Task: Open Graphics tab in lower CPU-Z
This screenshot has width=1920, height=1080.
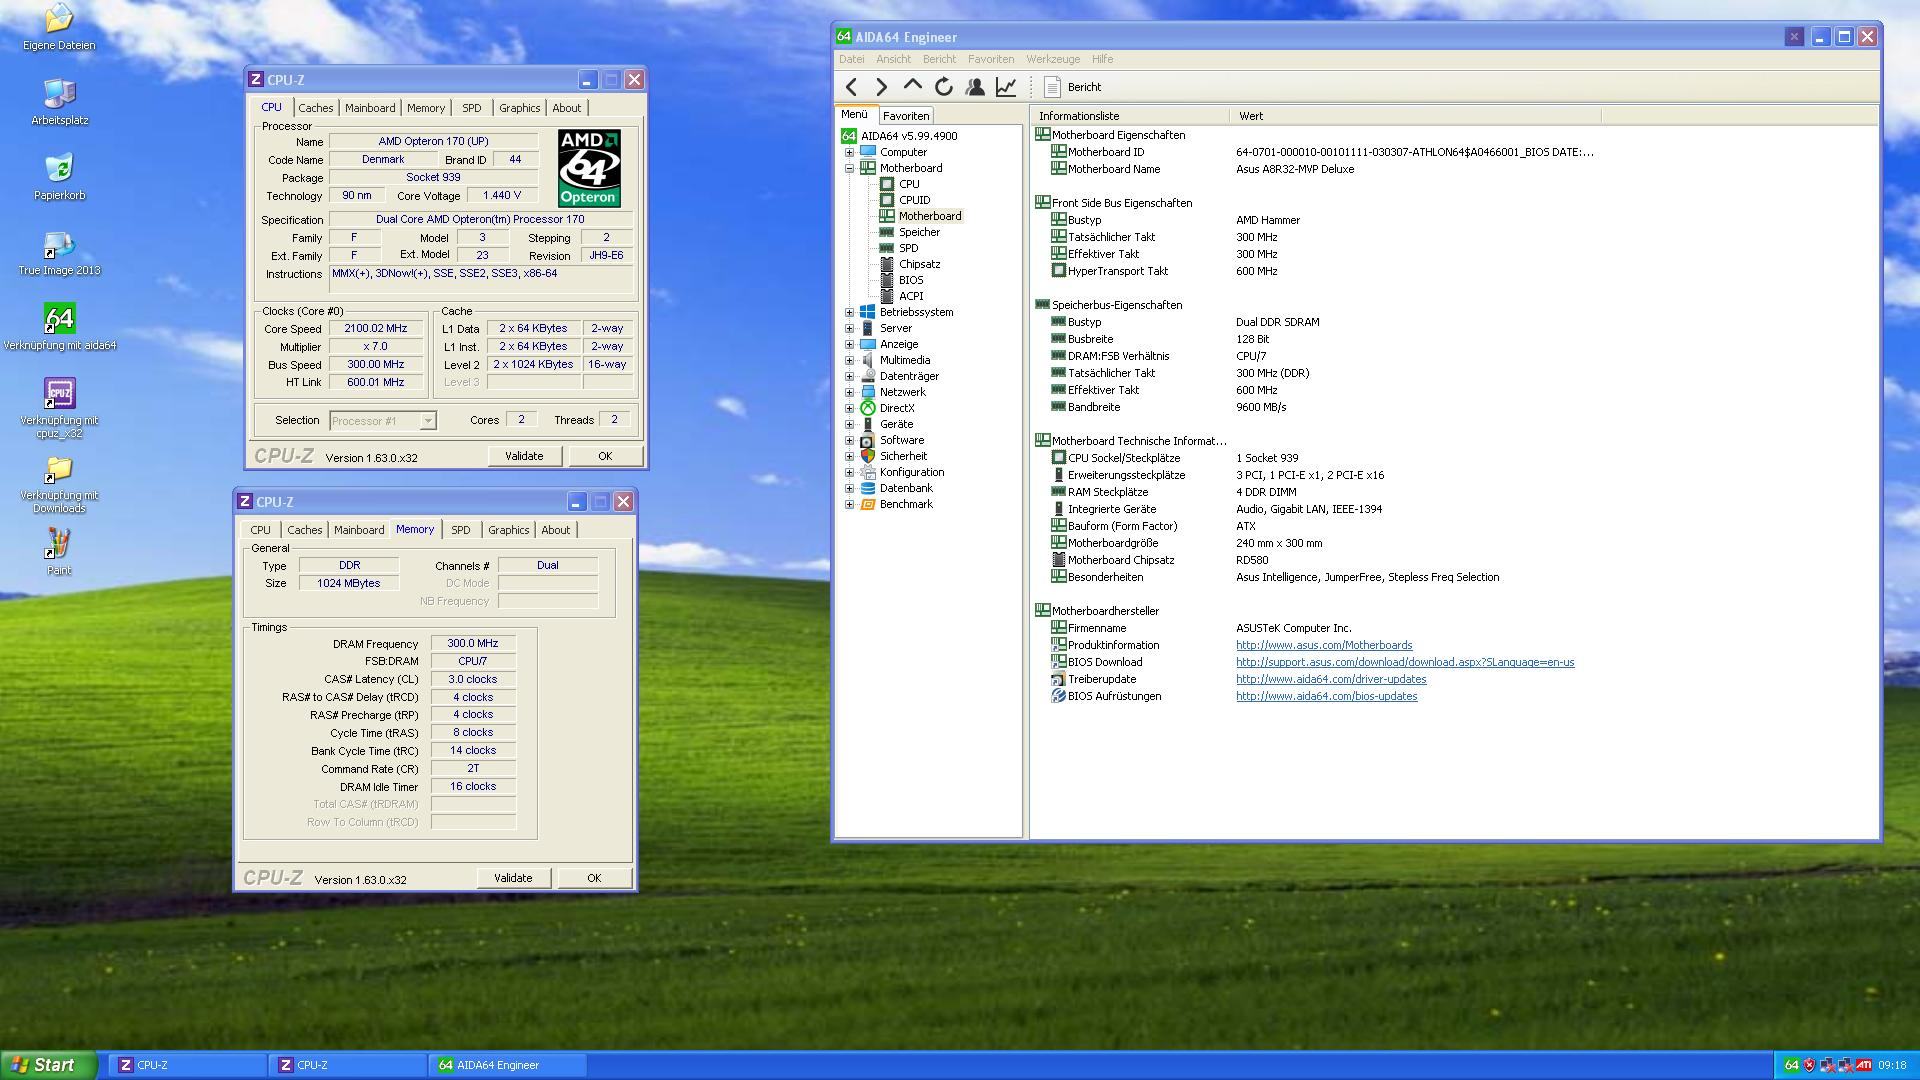Action: click(508, 530)
